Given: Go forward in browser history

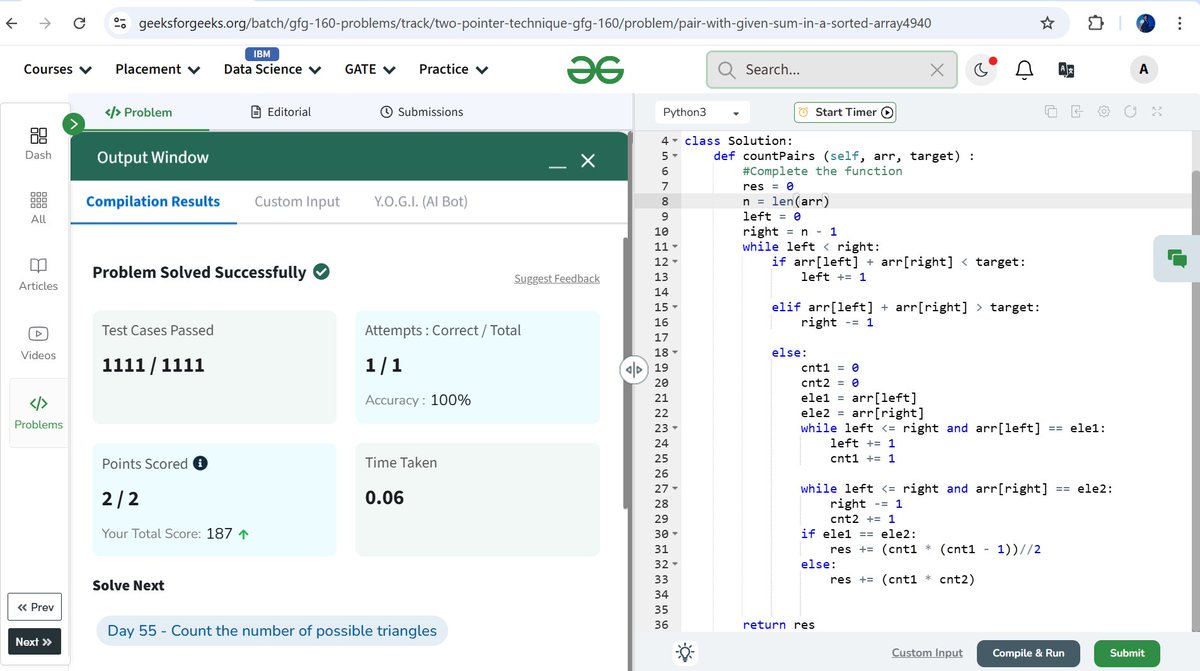Looking at the screenshot, I should [46, 23].
